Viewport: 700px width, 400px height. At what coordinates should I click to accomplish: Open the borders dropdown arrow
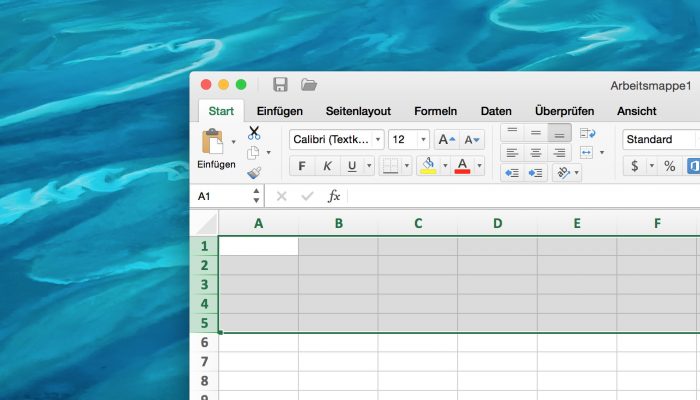point(407,166)
